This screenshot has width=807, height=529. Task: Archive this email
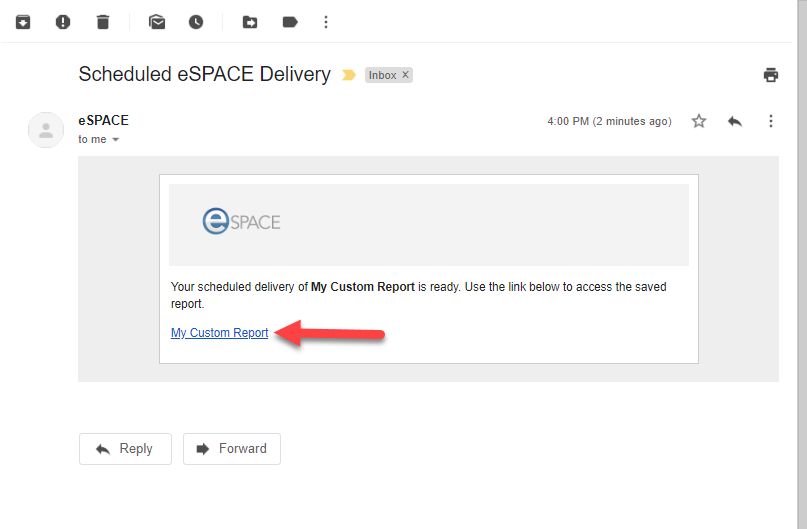(23, 22)
